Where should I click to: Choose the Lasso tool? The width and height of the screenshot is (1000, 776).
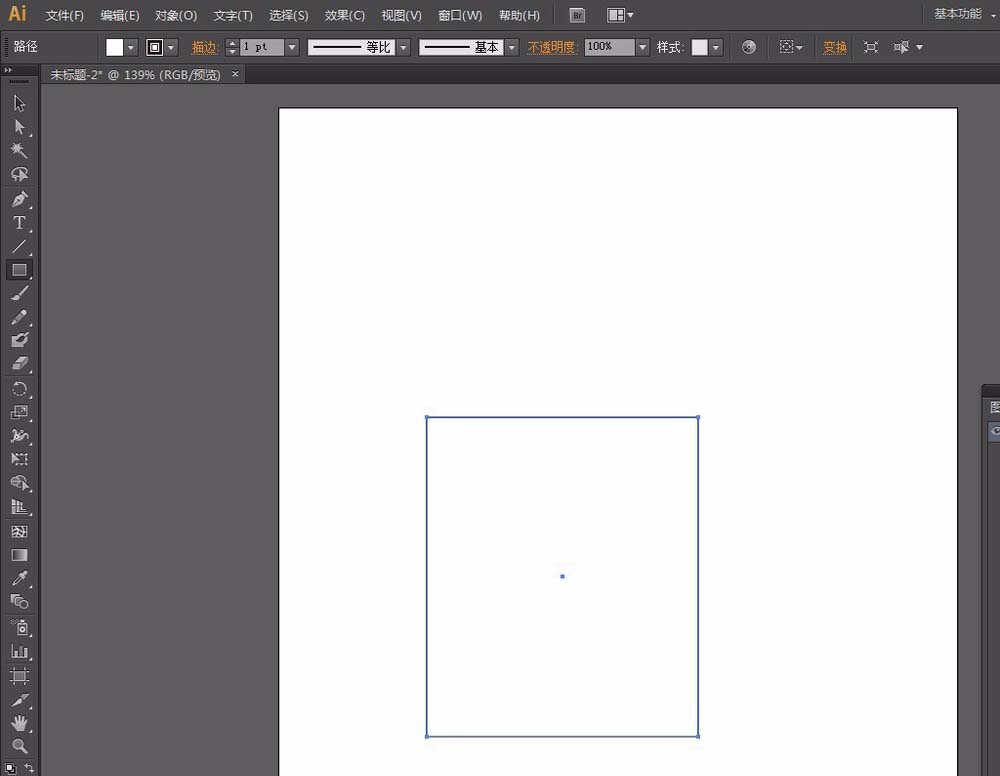(x=19, y=174)
